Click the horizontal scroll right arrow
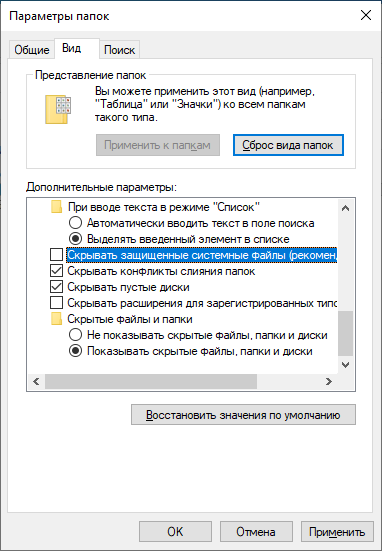 (329, 381)
